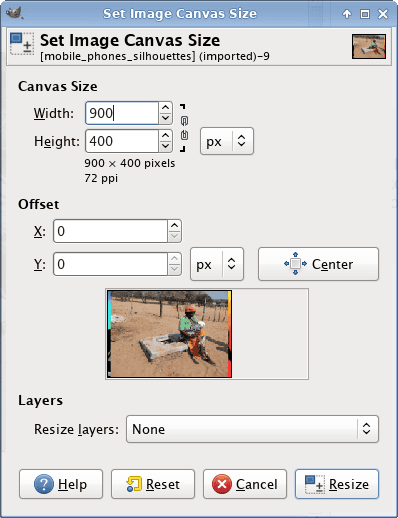Maximize the Set Image Canvas Size window
This screenshot has height=518, width=398.
click(365, 14)
